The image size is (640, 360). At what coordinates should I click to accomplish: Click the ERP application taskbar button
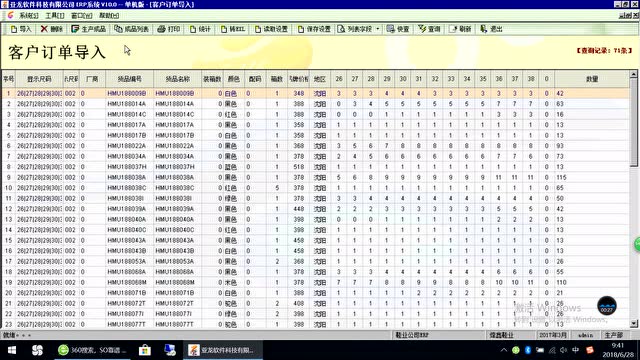tap(222, 350)
